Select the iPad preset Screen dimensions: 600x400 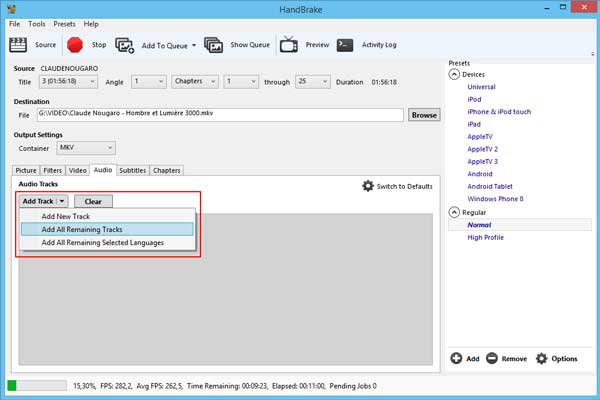pyautogui.click(x=474, y=124)
